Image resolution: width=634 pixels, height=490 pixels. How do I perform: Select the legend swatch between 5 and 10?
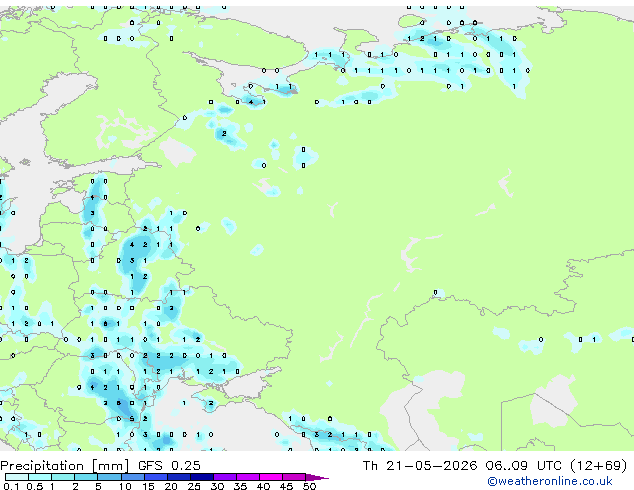(x=110, y=477)
